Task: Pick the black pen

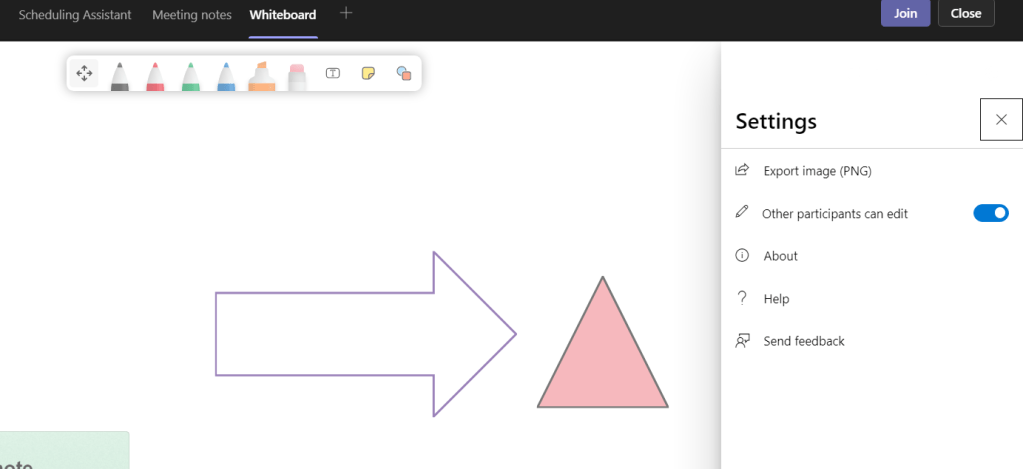Action: click(119, 75)
